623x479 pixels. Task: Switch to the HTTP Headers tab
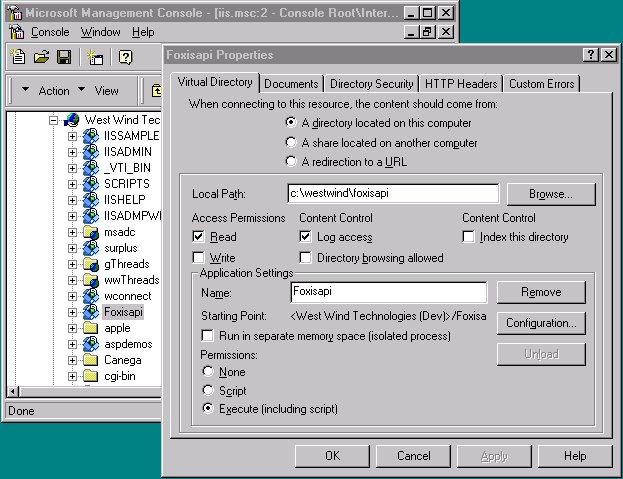click(x=461, y=84)
